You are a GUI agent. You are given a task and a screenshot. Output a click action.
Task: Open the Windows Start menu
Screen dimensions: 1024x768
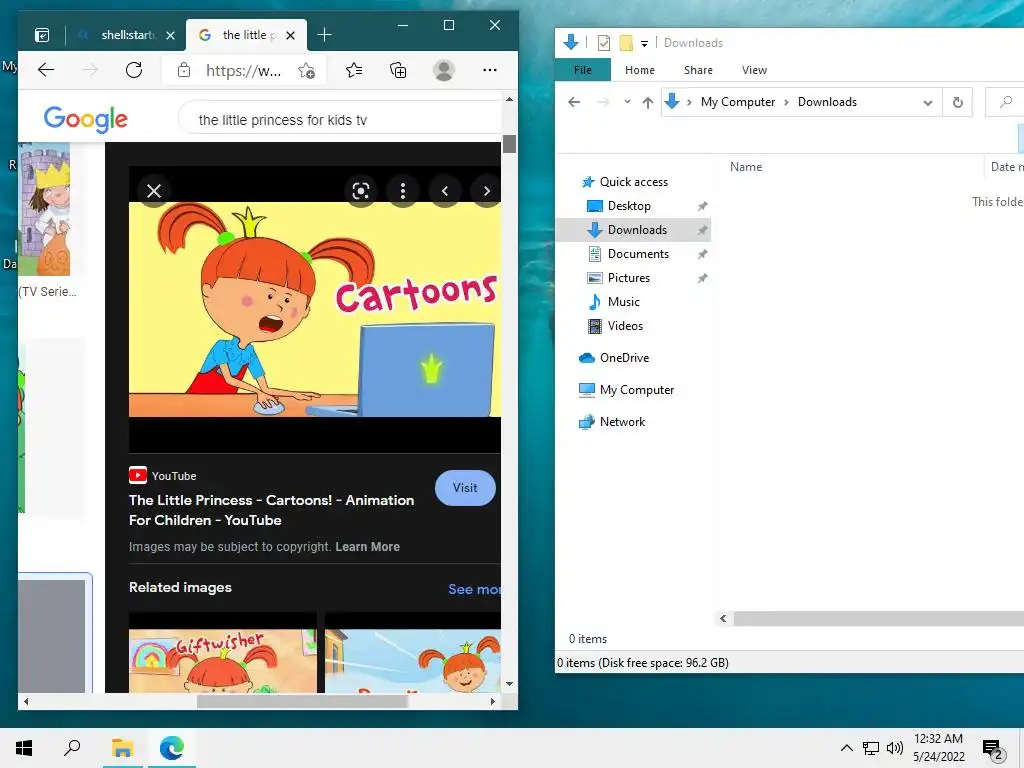24,748
